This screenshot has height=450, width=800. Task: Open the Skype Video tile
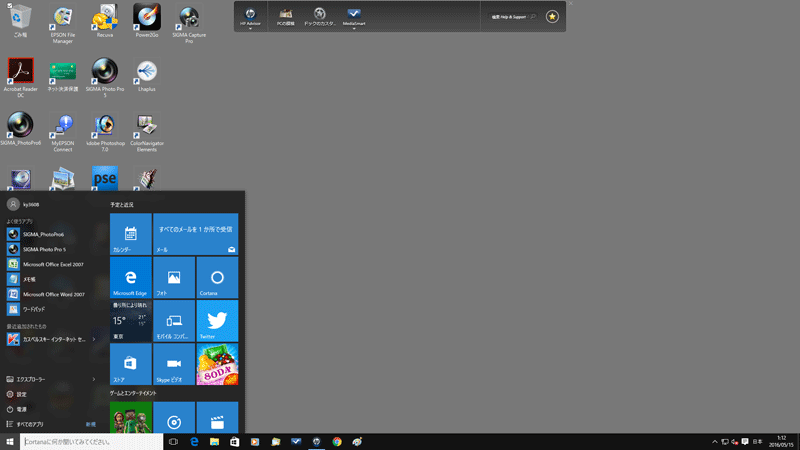(x=174, y=364)
